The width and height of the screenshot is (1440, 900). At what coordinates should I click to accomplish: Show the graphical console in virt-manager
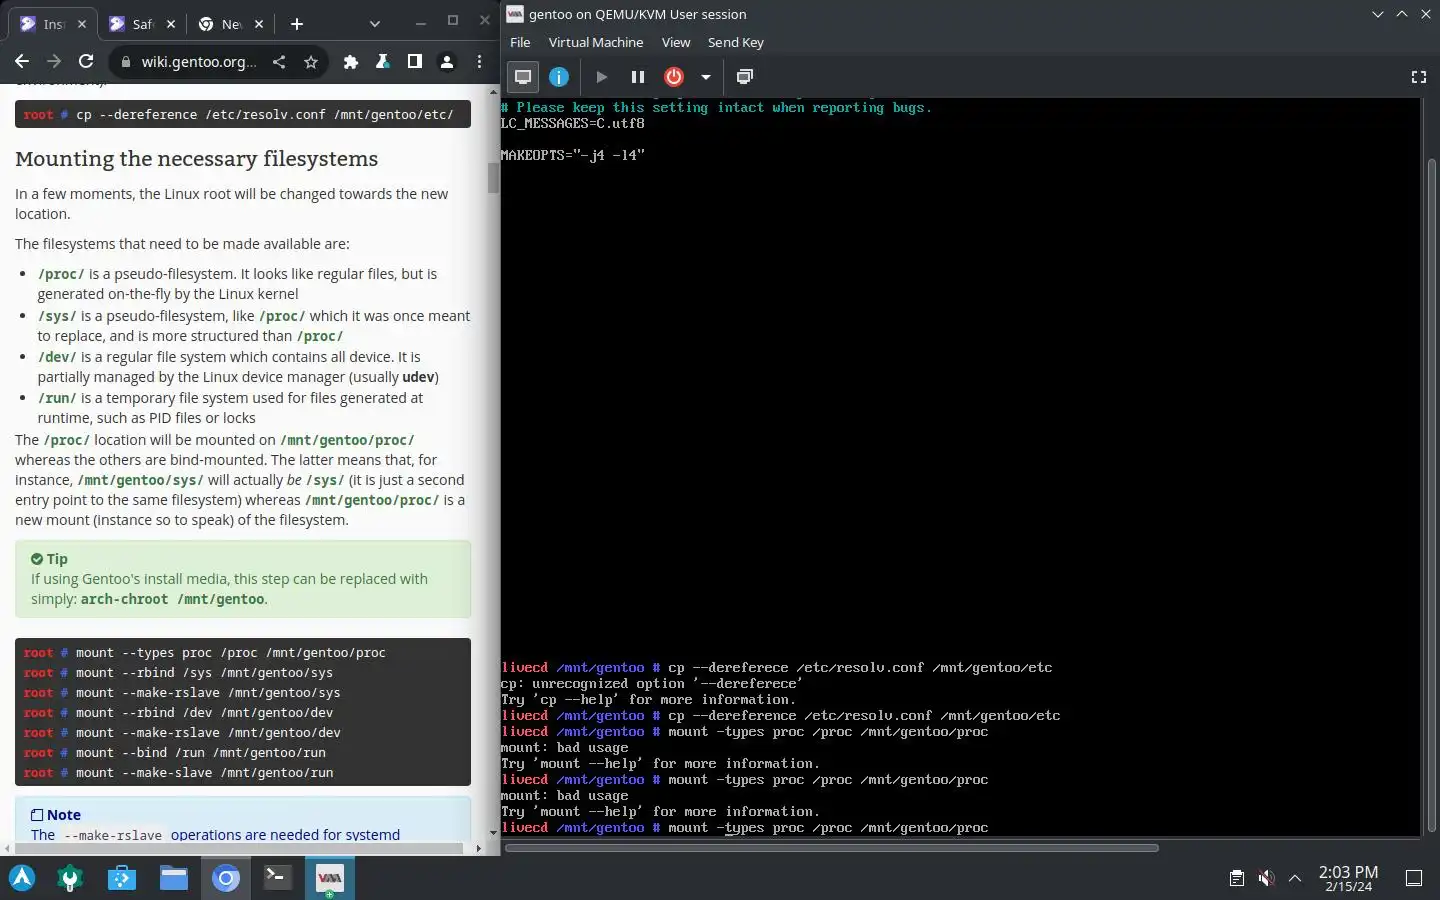point(522,77)
